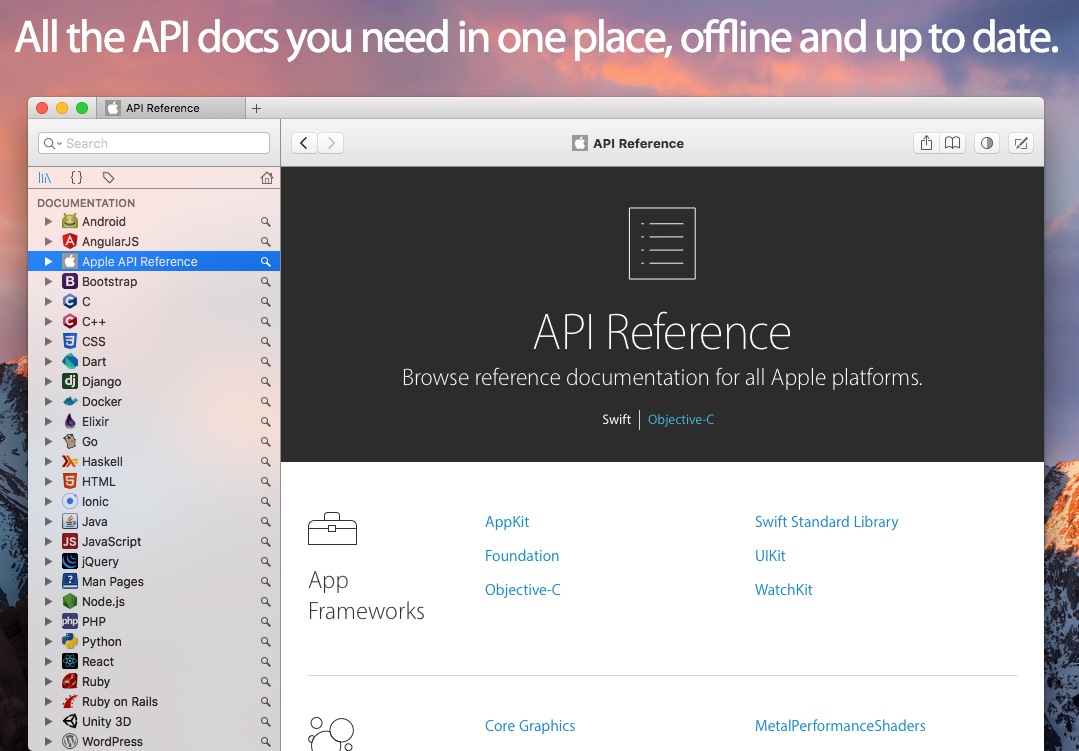1079x751 pixels.
Task: Toggle the dark mode contrast icon
Action: click(987, 143)
